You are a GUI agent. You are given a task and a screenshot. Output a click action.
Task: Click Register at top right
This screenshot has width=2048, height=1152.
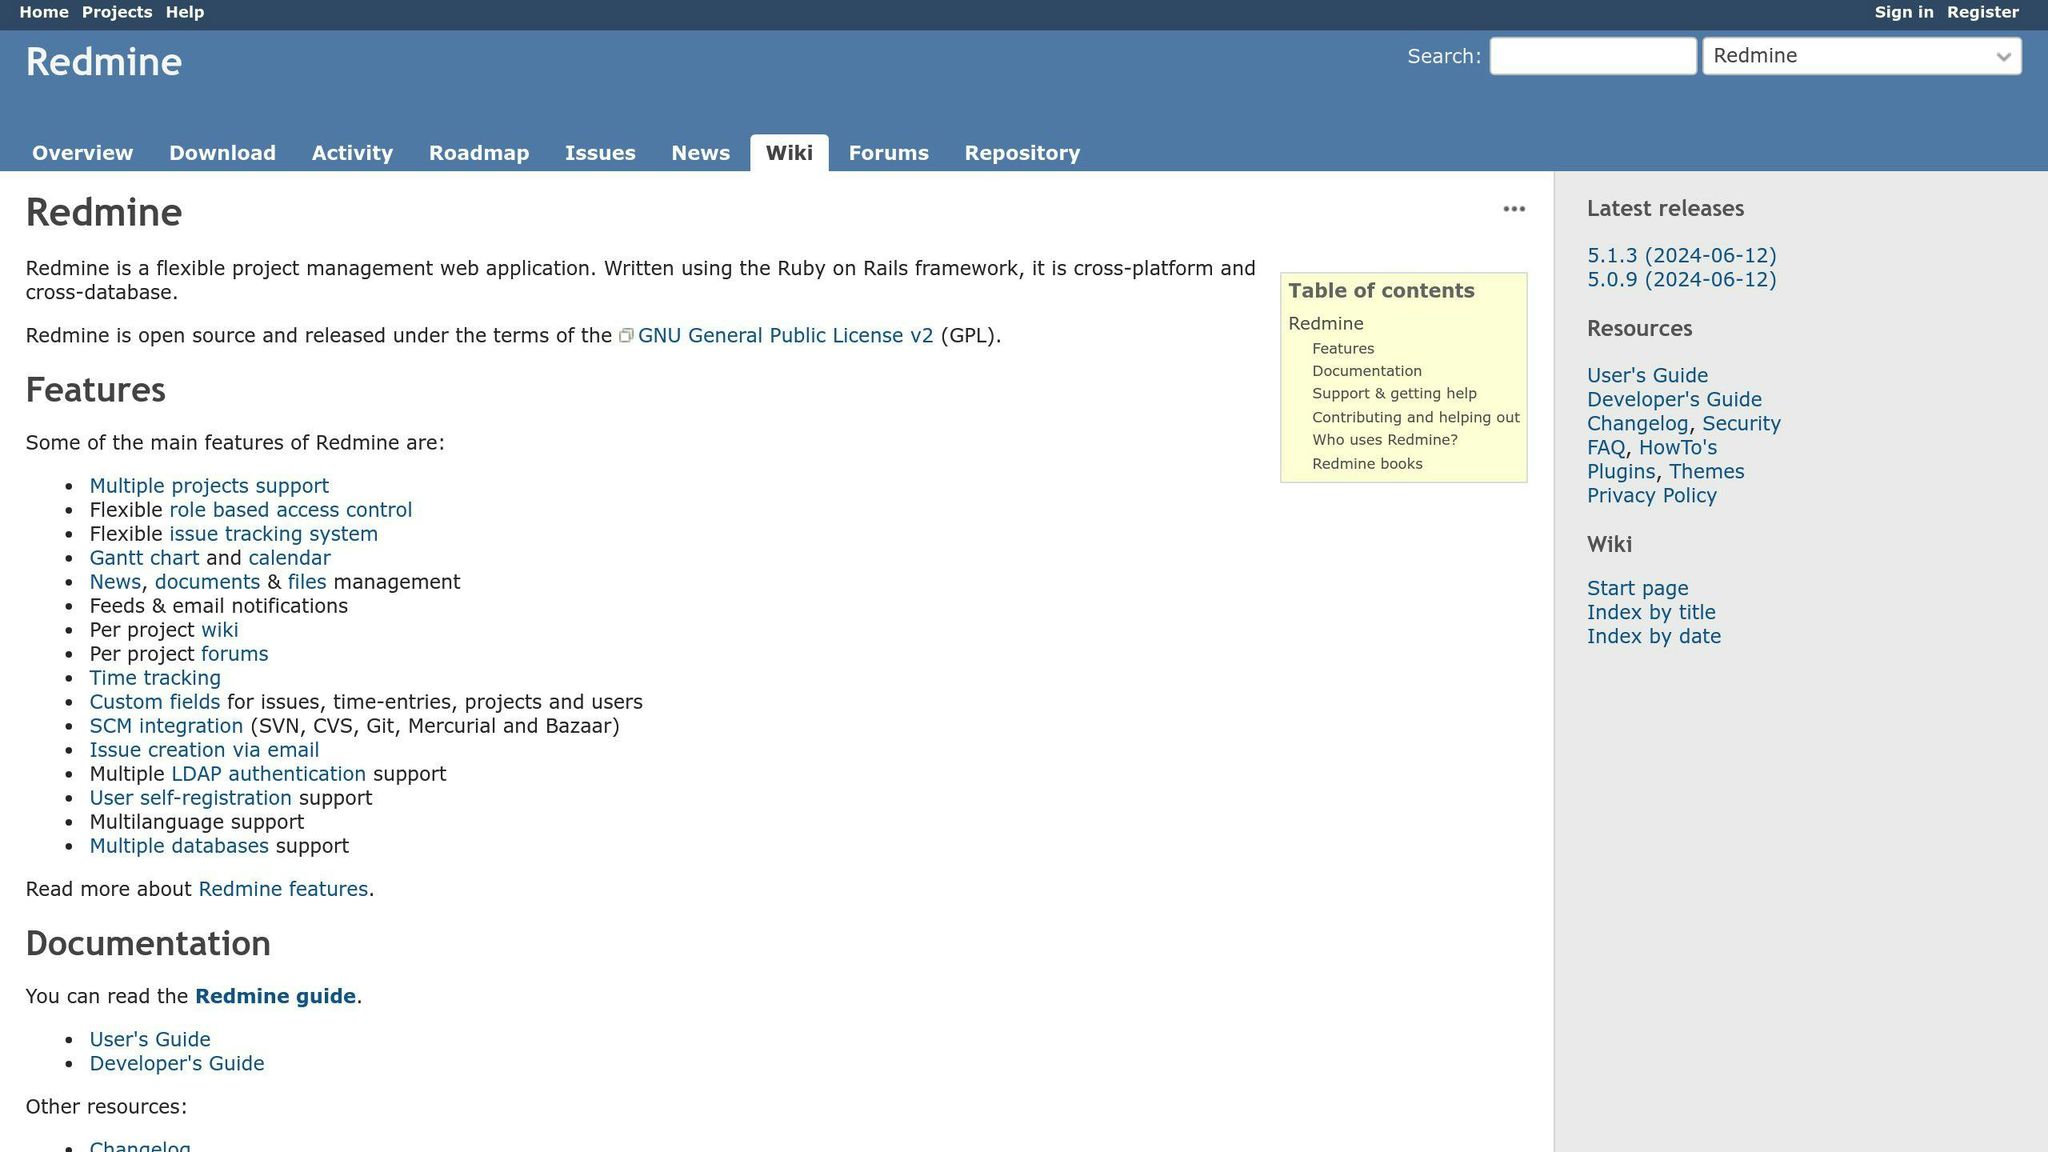(x=1983, y=12)
